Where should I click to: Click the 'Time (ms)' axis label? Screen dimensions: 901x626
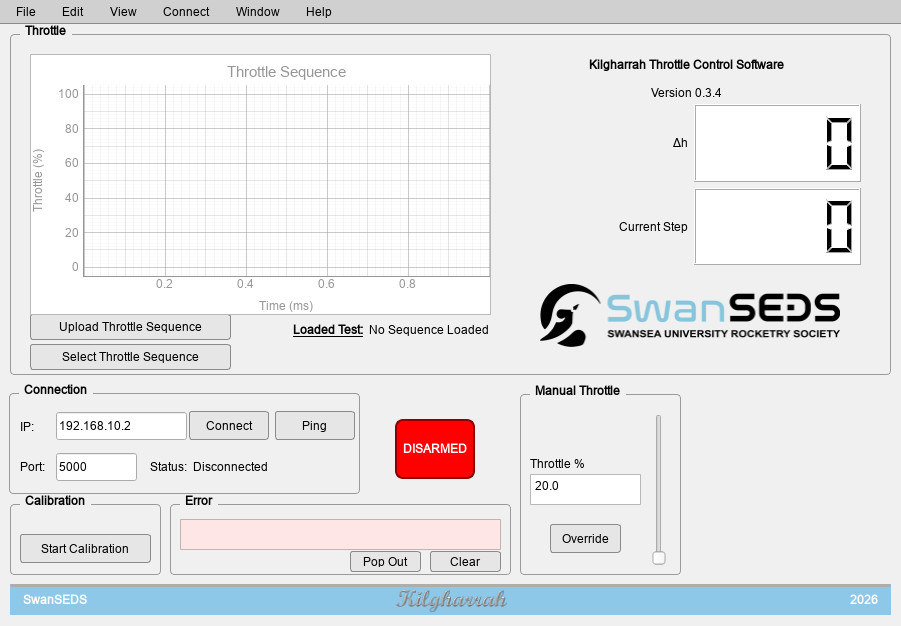(286, 306)
